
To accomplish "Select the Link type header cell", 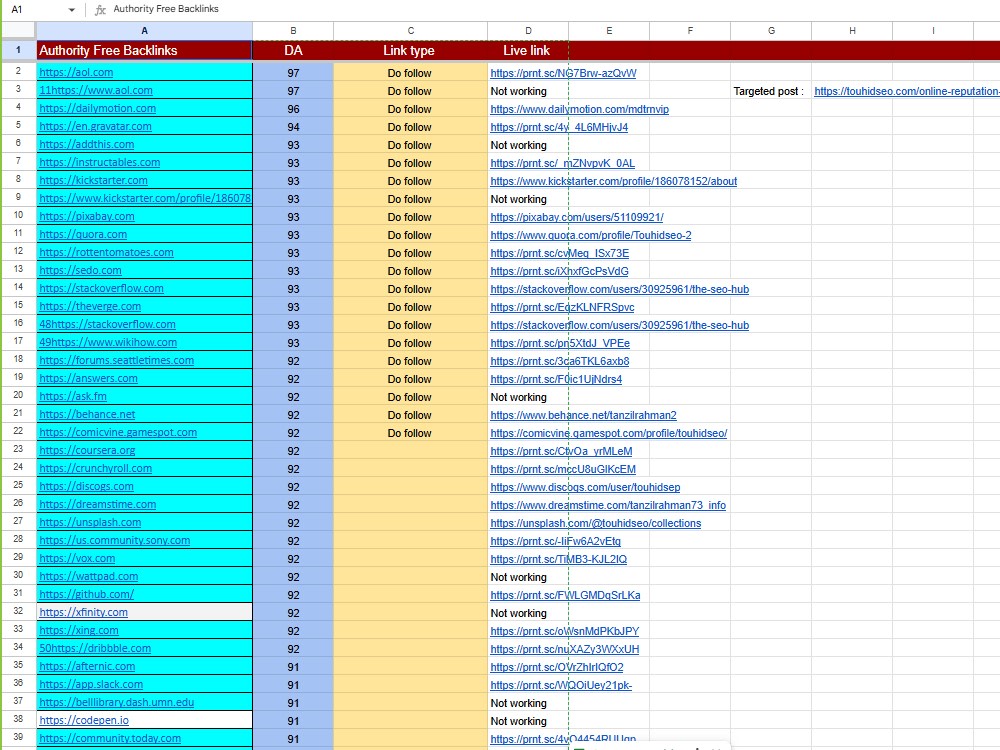I will 410,50.
